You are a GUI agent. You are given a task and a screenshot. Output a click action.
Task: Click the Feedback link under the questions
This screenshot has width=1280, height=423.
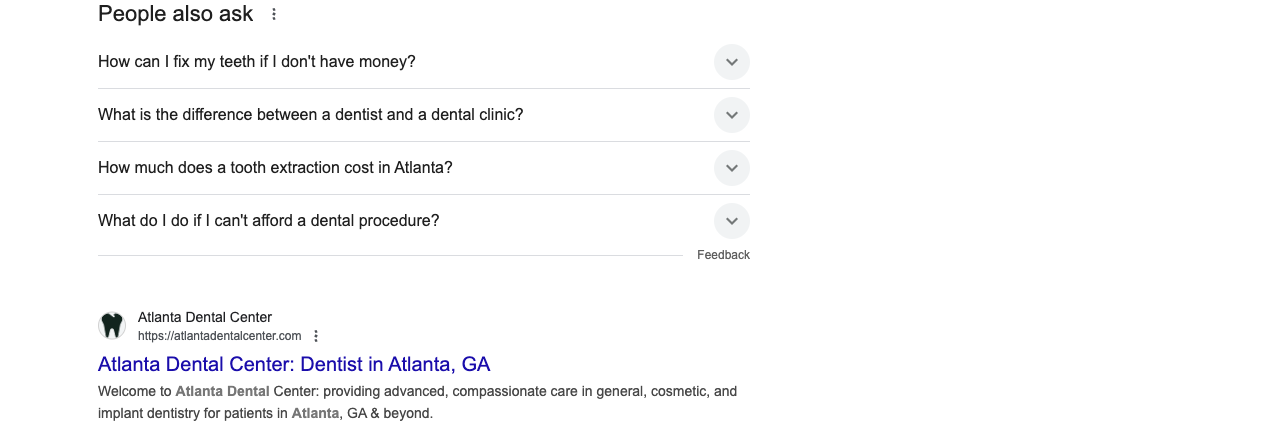723,255
